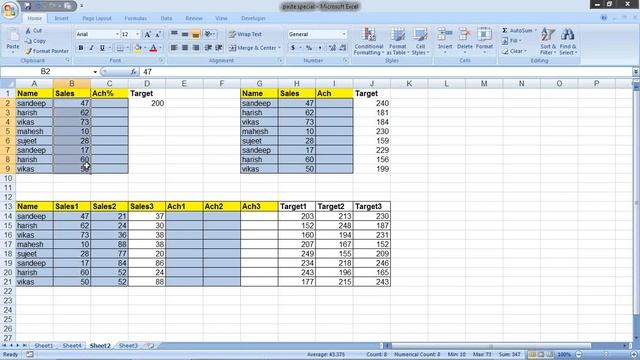Open the Review ribbon tab

tap(194, 18)
